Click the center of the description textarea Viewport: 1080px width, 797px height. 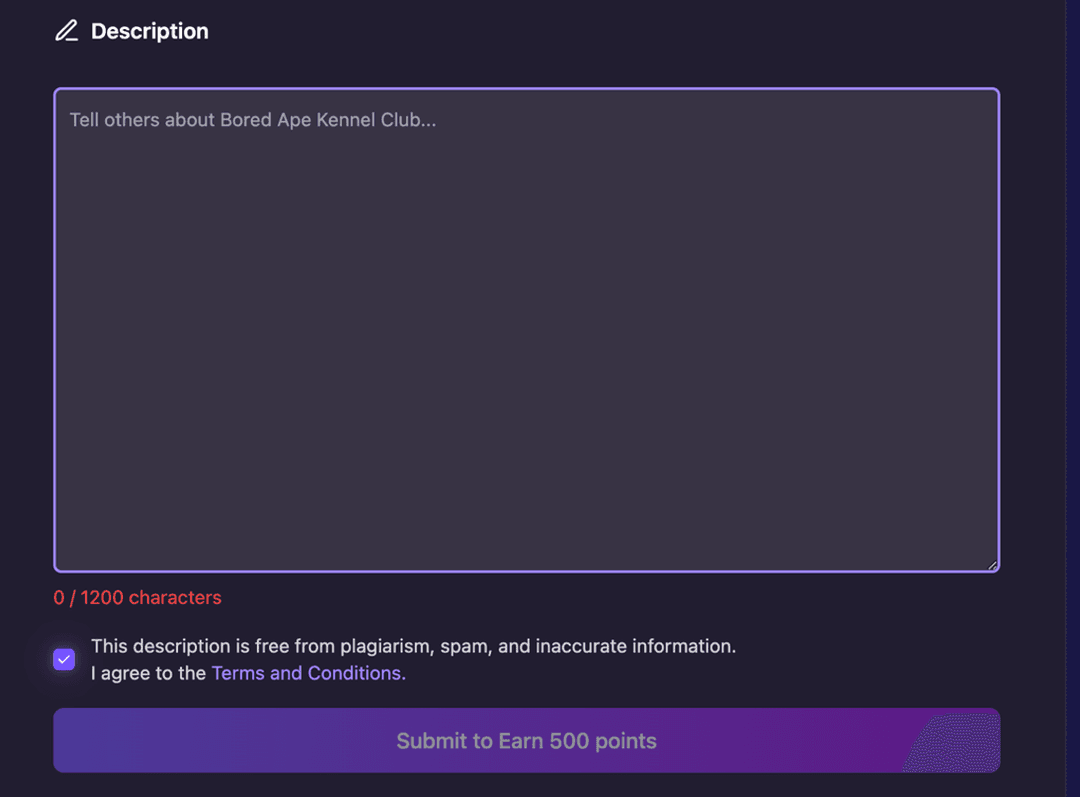[x=526, y=330]
